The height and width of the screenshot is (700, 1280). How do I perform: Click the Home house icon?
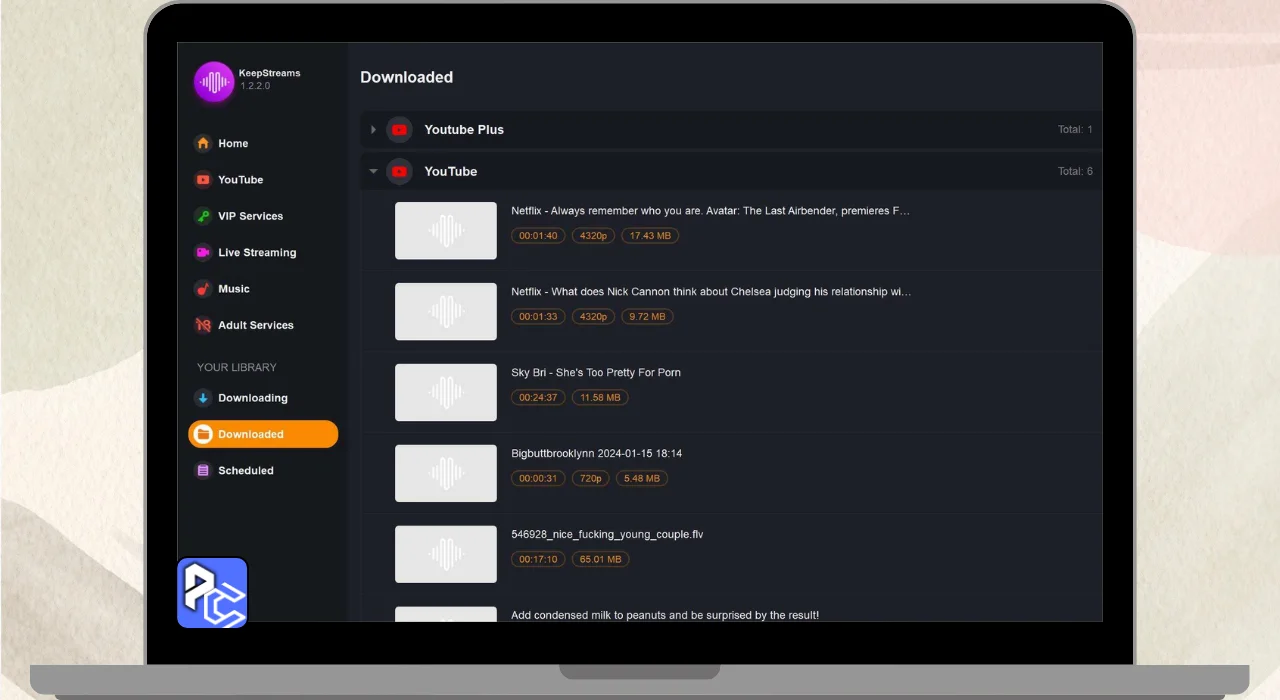pyautogui.click(x=203, y=143)
